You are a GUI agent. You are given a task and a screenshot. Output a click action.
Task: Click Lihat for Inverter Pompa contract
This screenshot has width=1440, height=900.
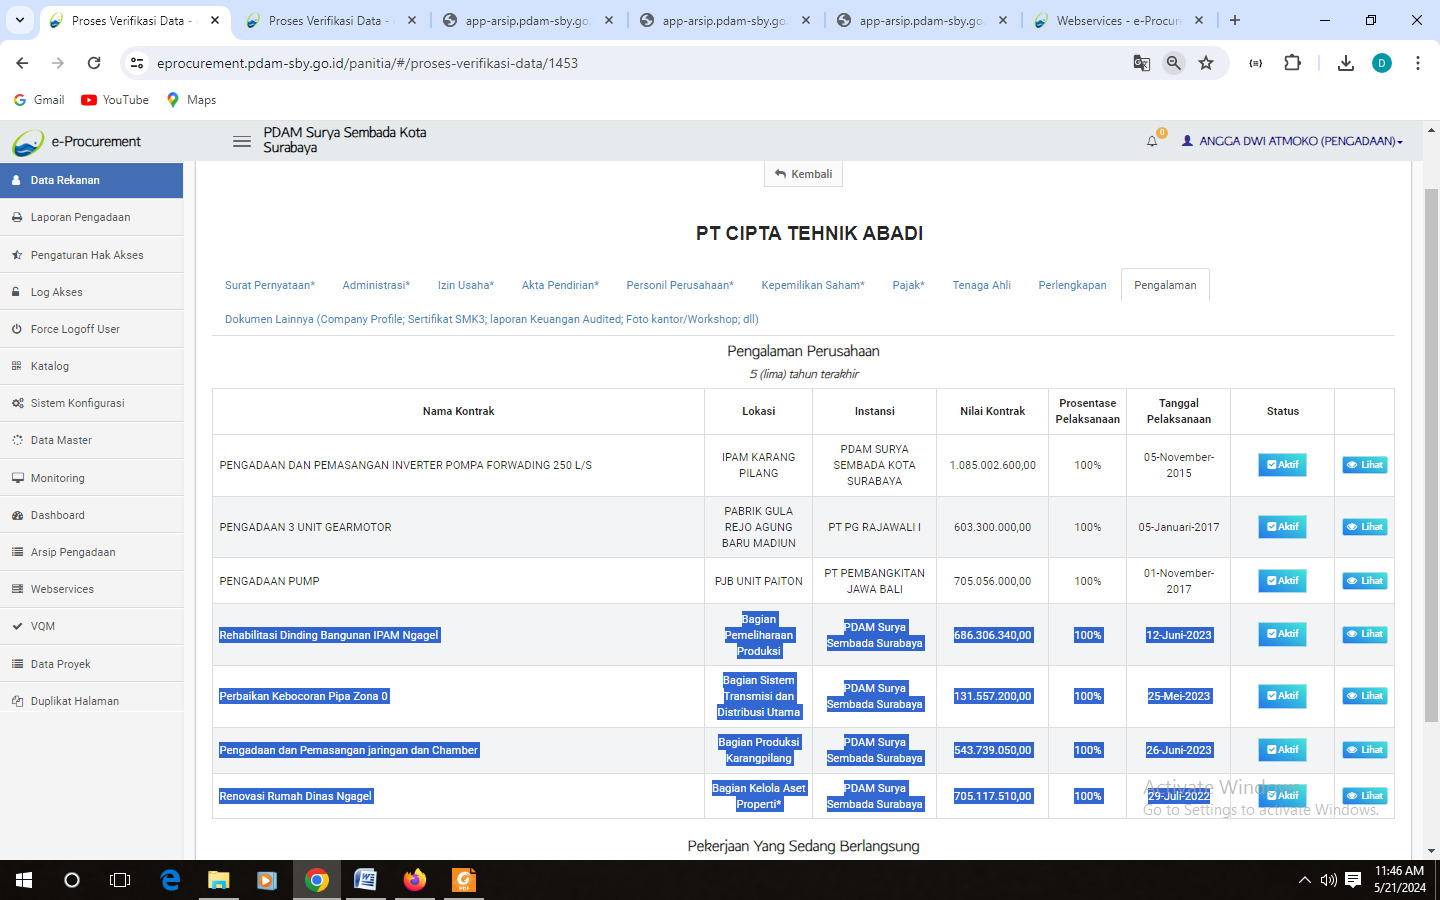(1365, 465)
